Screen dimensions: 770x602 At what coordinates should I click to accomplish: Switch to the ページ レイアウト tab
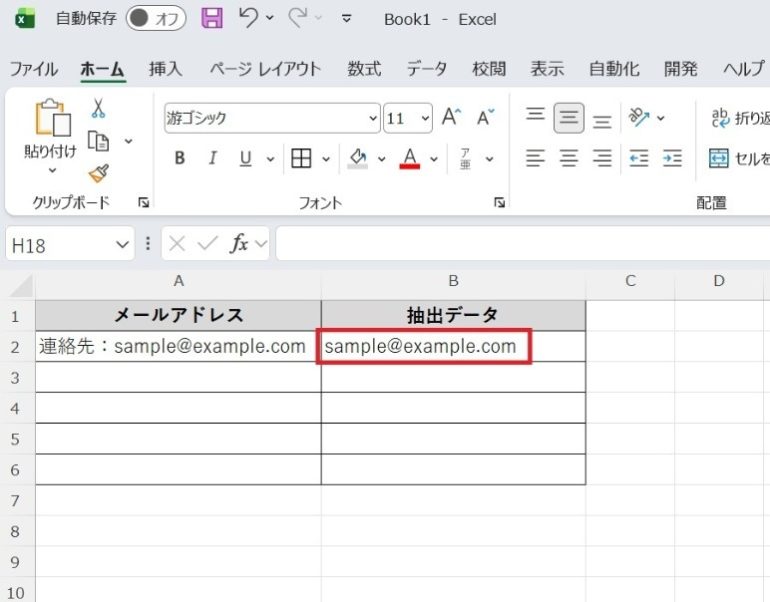tap(265, 69)
